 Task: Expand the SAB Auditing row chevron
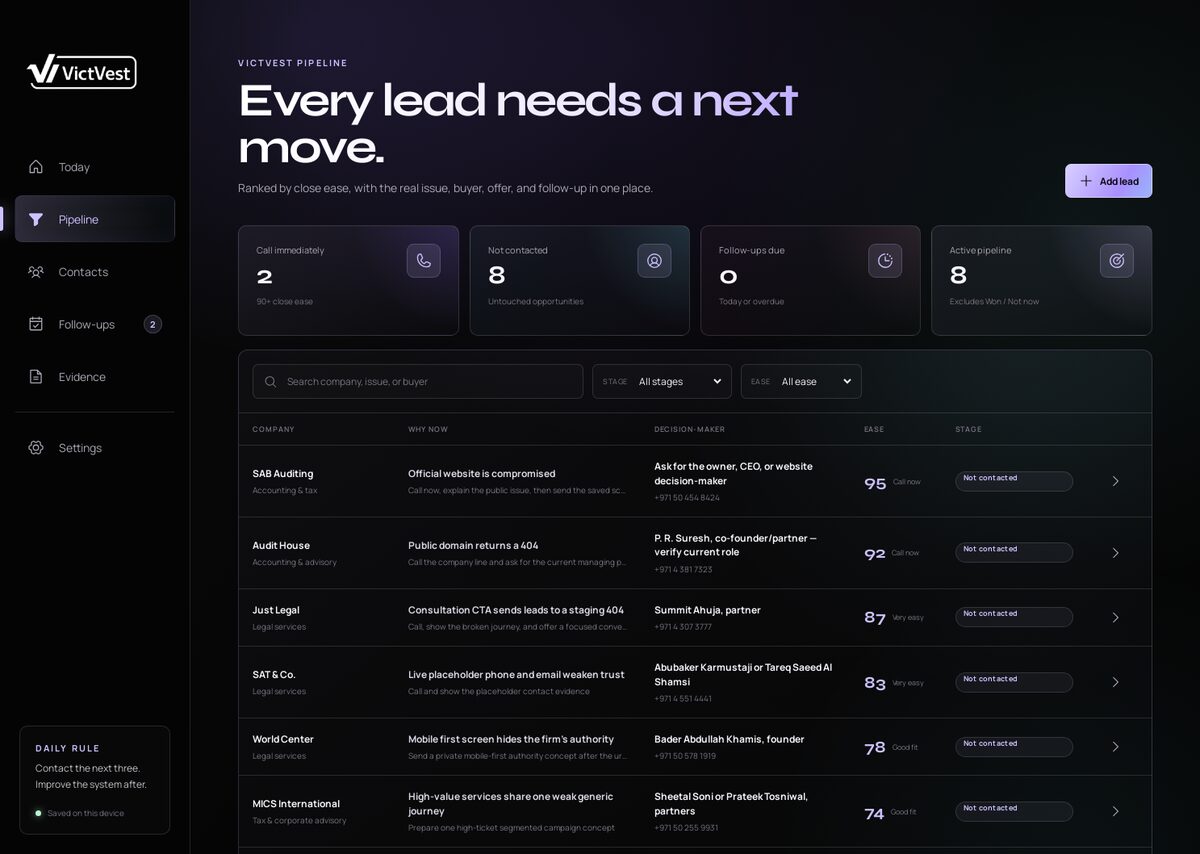point(1116,481)
